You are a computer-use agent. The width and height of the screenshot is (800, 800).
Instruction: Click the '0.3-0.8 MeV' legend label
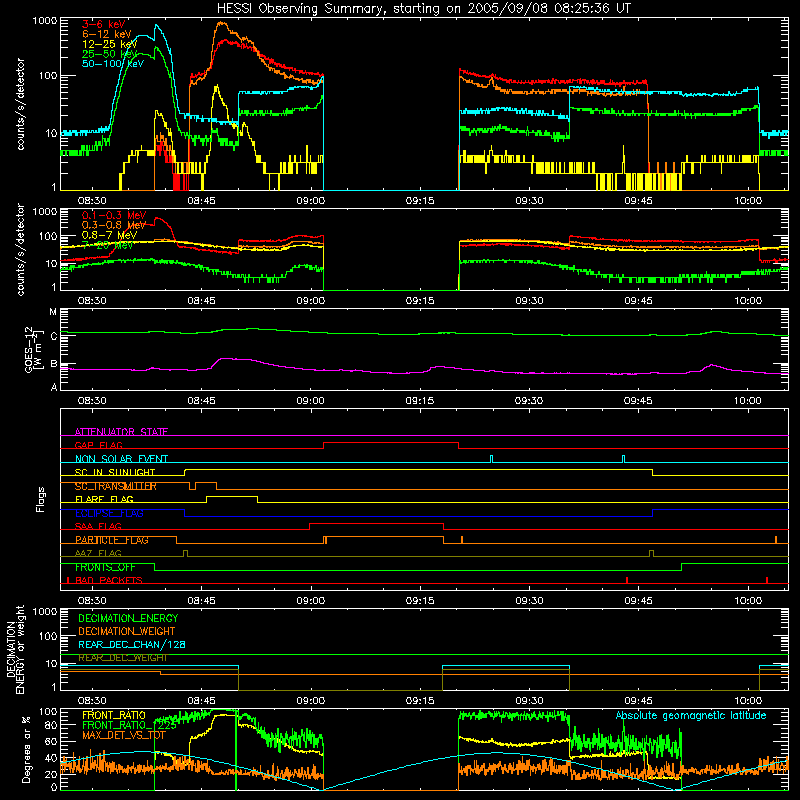[x=114, y=225]
